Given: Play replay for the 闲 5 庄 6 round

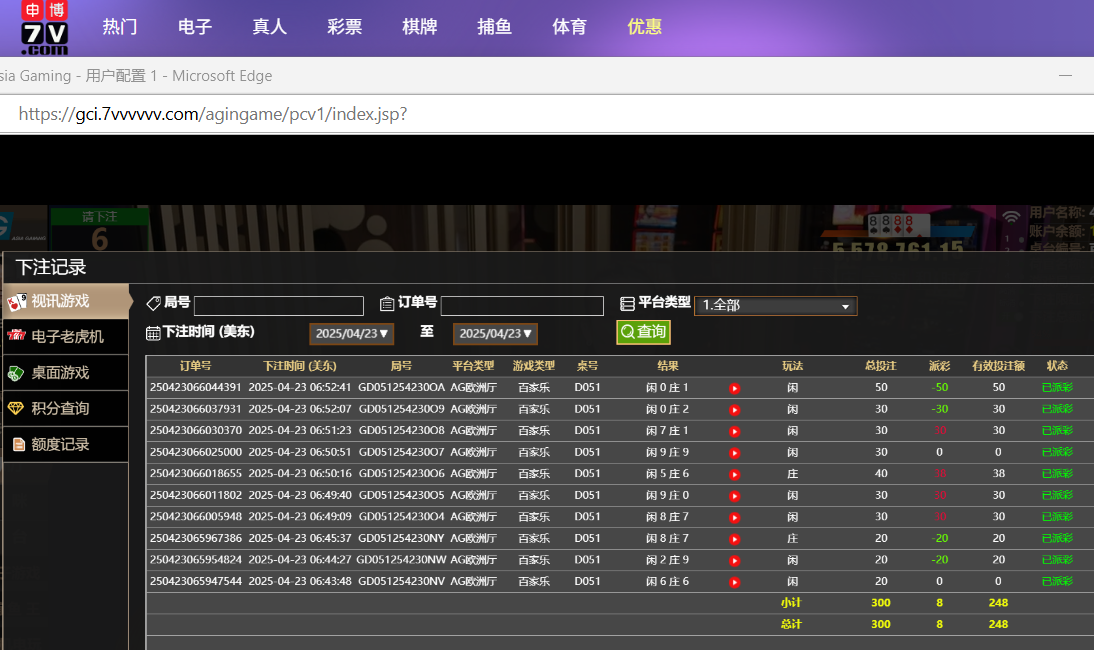Looking at the screenshot, I should (x=735, y=475).
